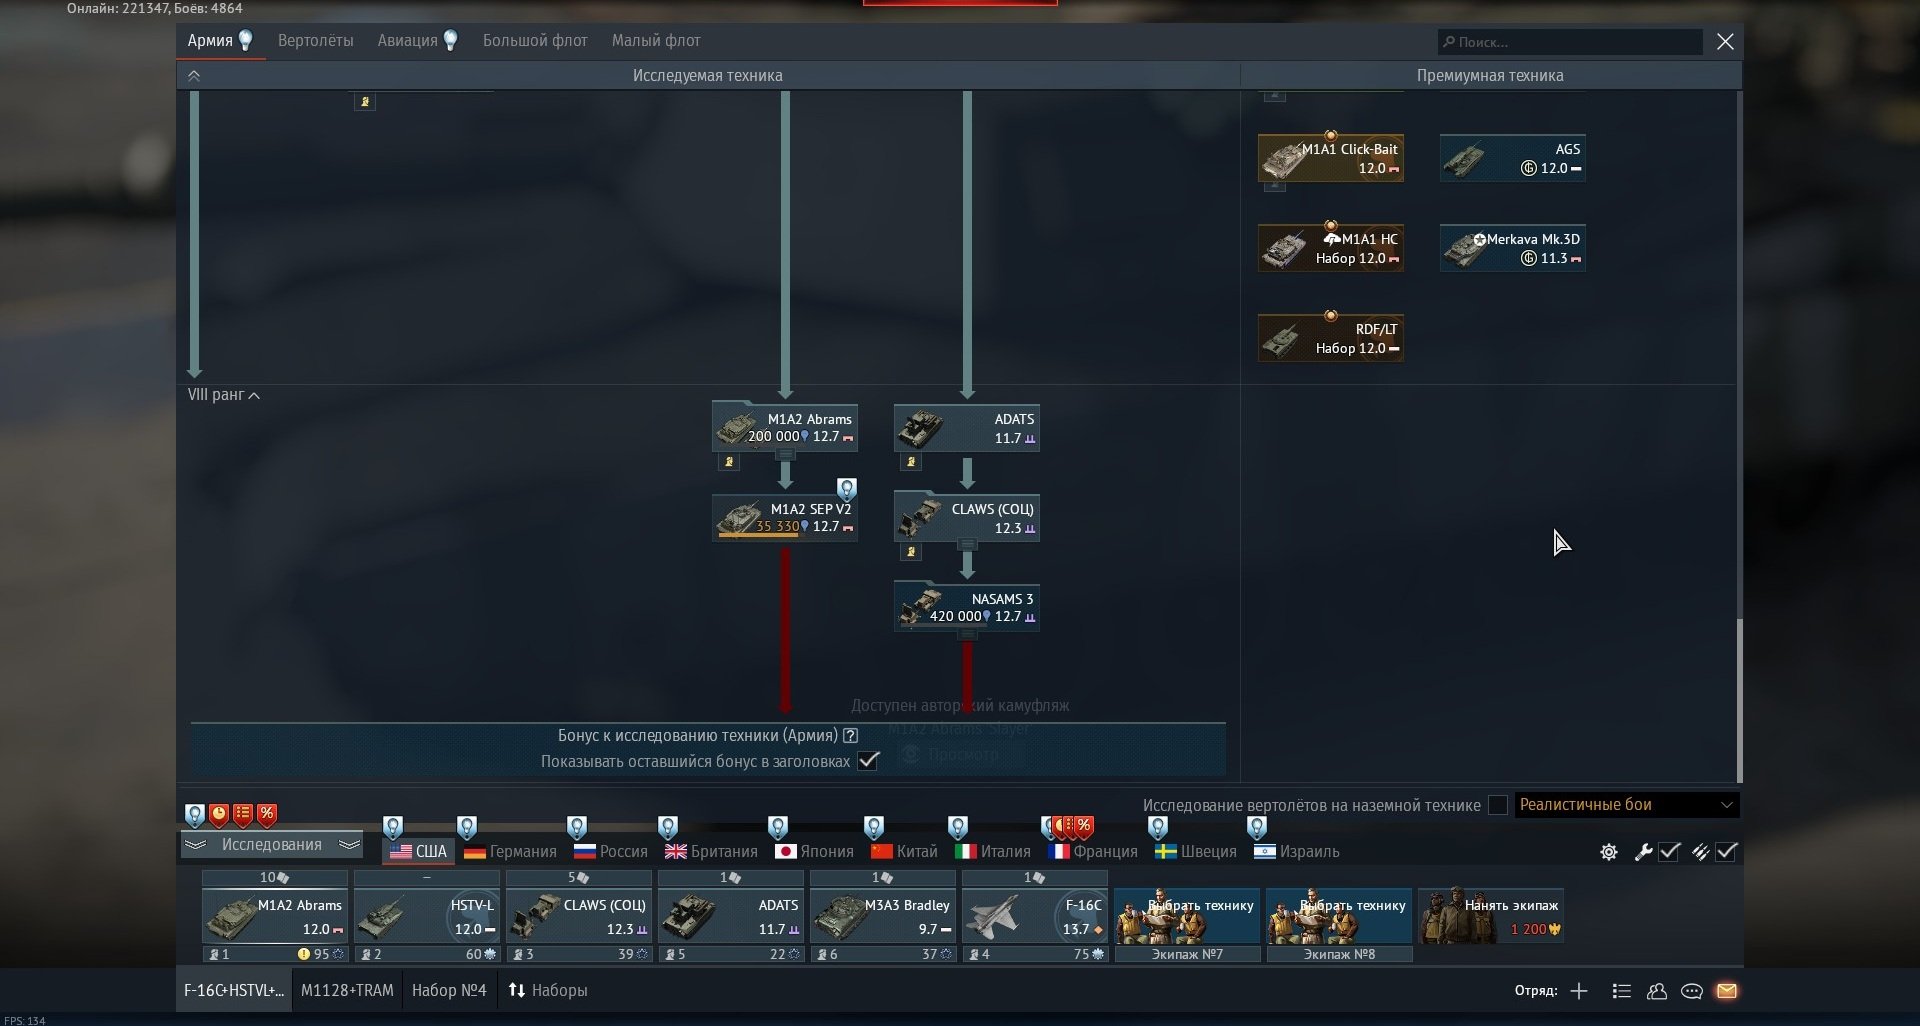The width and height of the screenshot is (1920, 1026).
Task: Open the contacts list icon
Action: (1657, 991)
